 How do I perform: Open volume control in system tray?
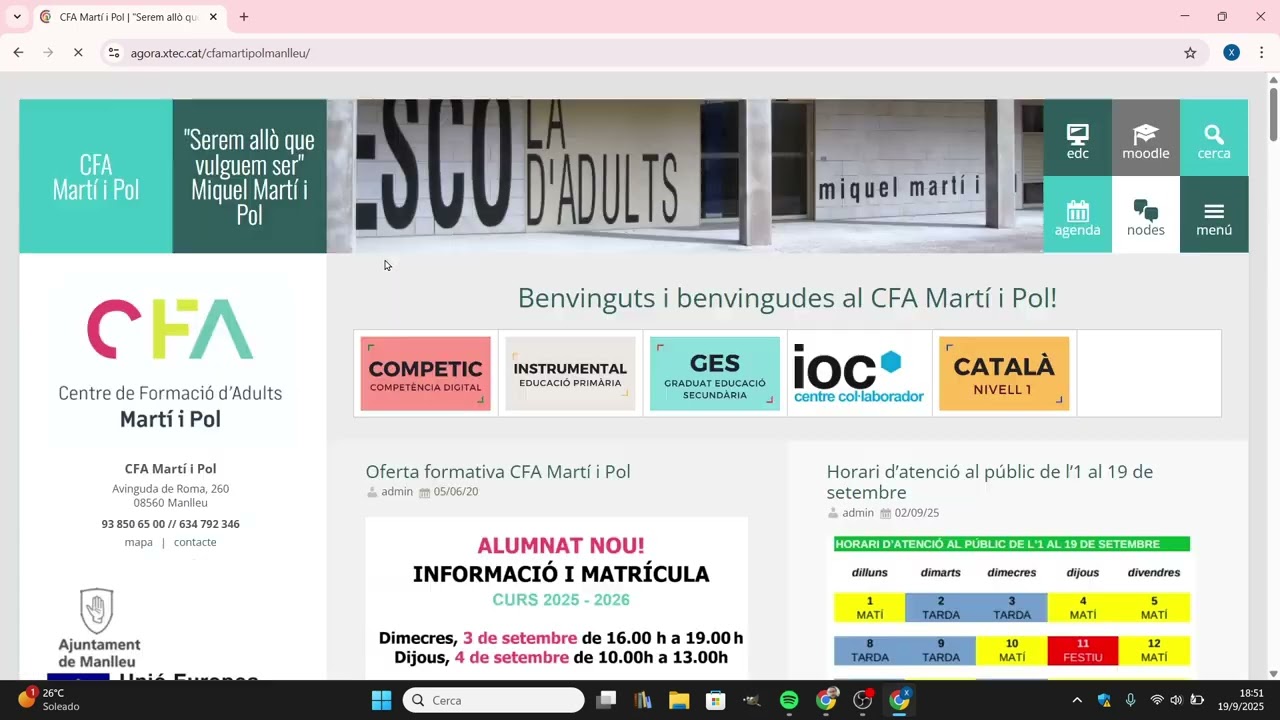coord(1176,700)
